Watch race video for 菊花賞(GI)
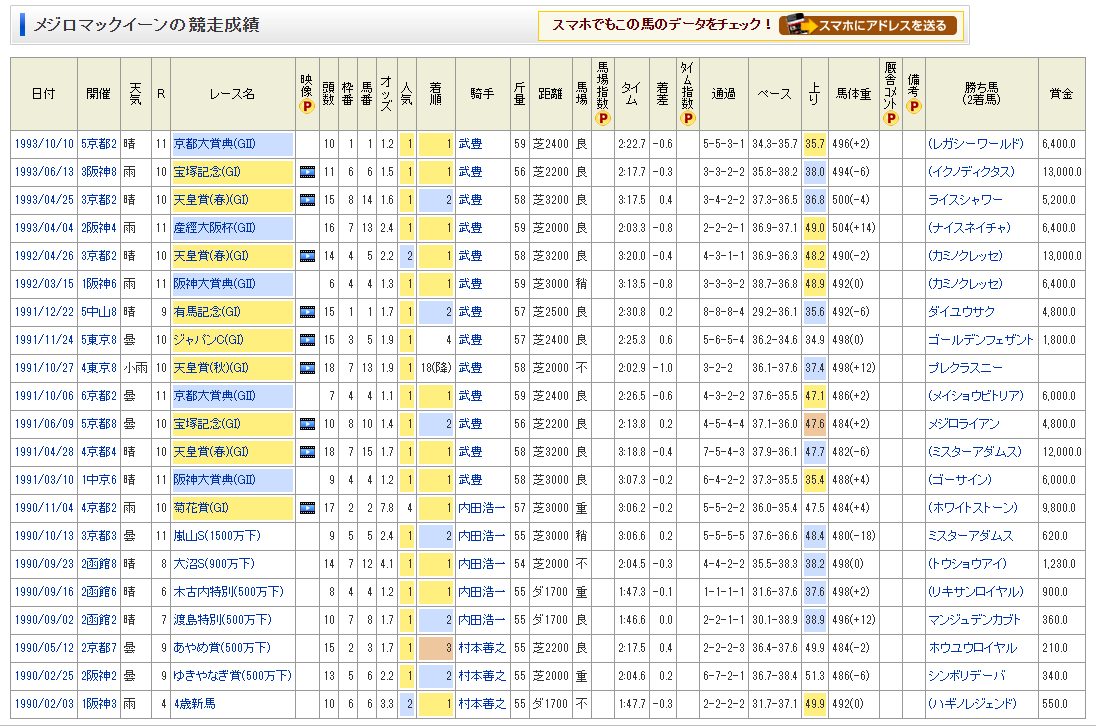This screenshot has width=1096, height=726. coord(307,508)
